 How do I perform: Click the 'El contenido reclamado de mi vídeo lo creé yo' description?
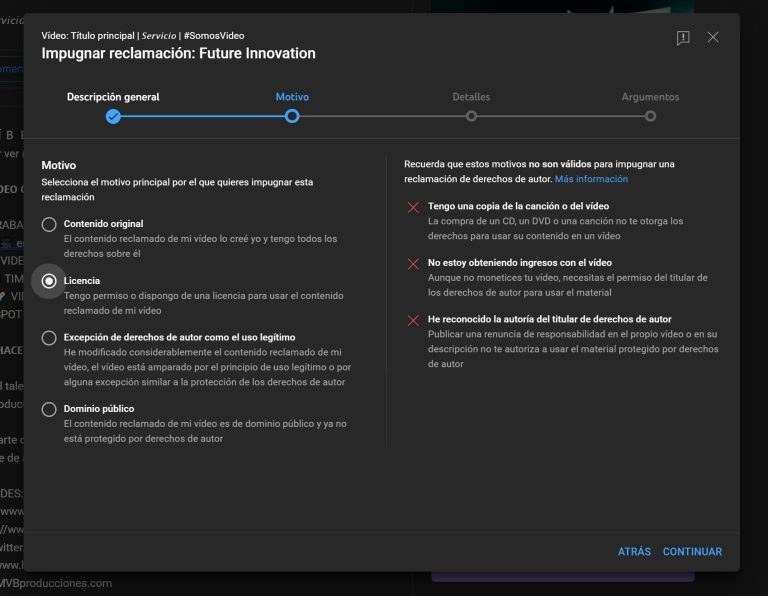[x=200, y=246]
